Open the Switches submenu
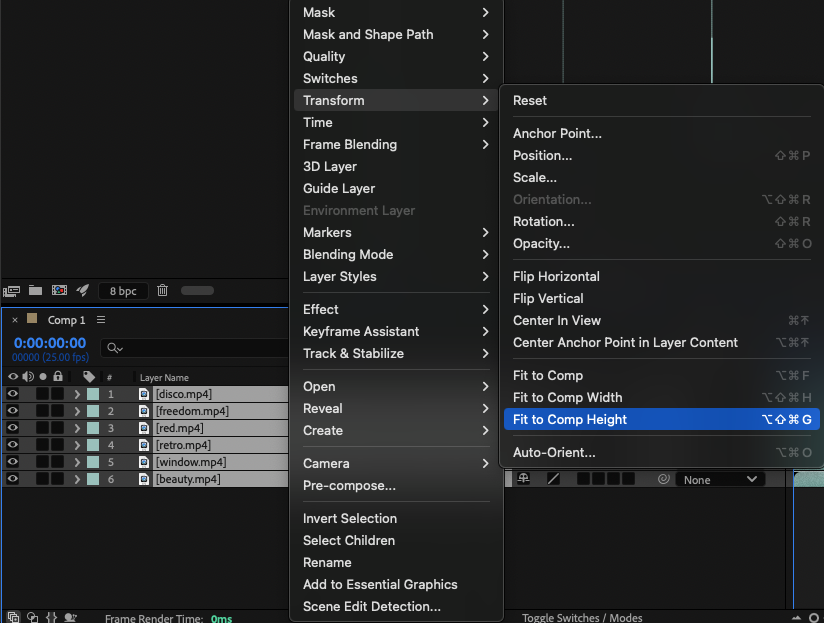This screenshot has width=824, height=623. (x=396, y=78)
